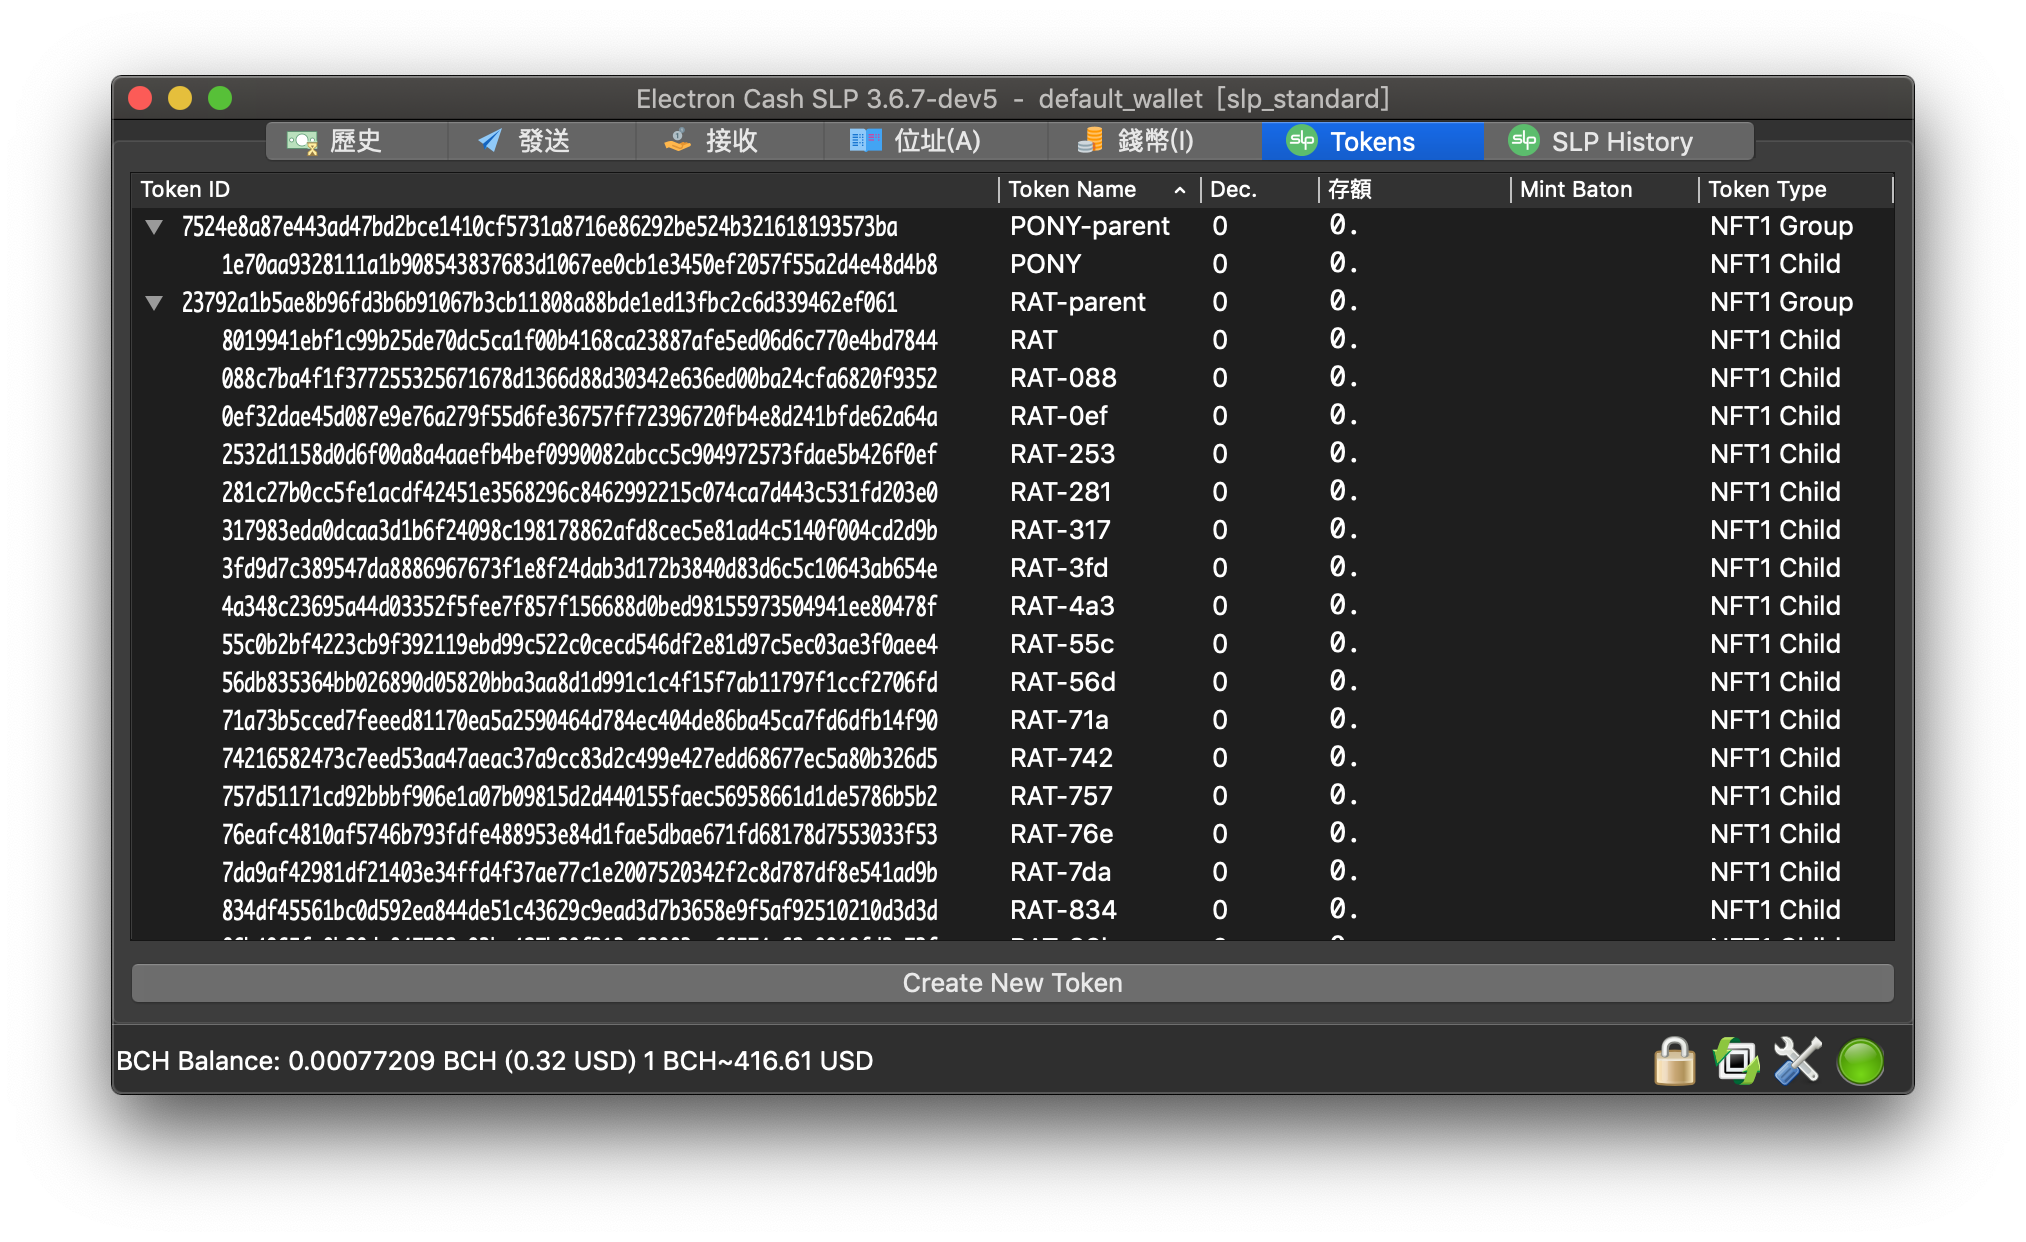Select the SLP icon on Tokens tab
This screenshot has width=2026, height=1242.
click(1301, 141)
